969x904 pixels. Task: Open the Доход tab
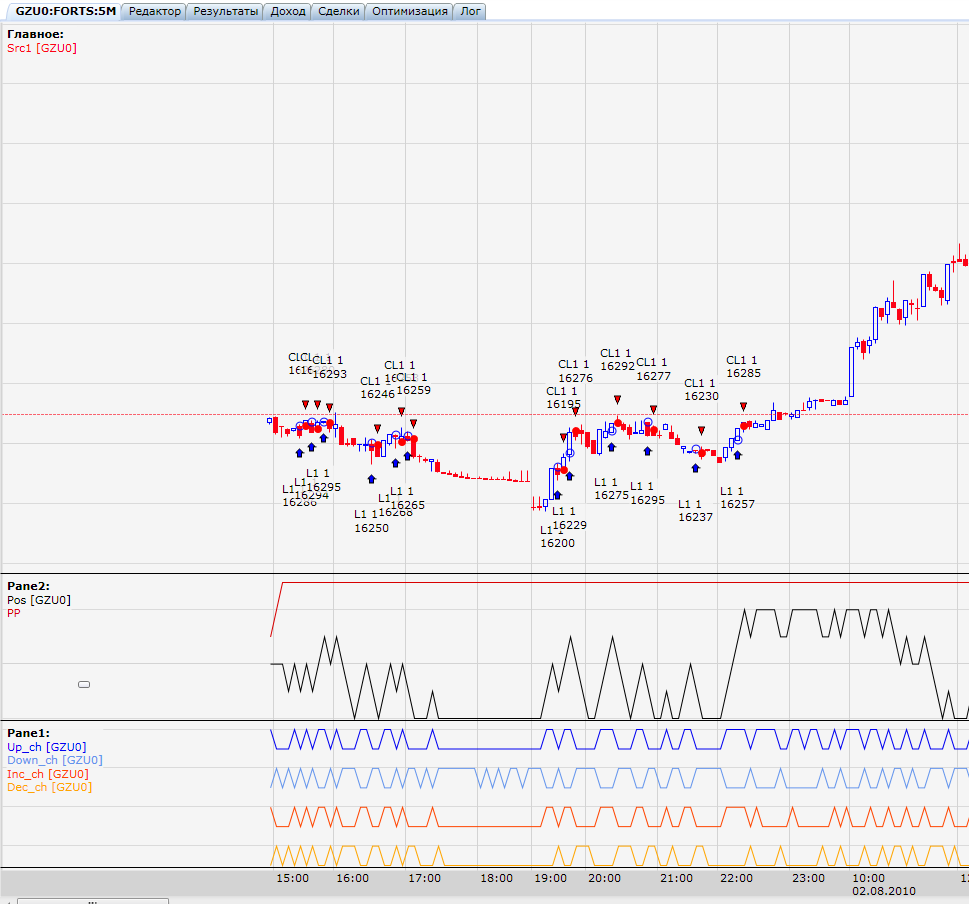tap(288, 11)
